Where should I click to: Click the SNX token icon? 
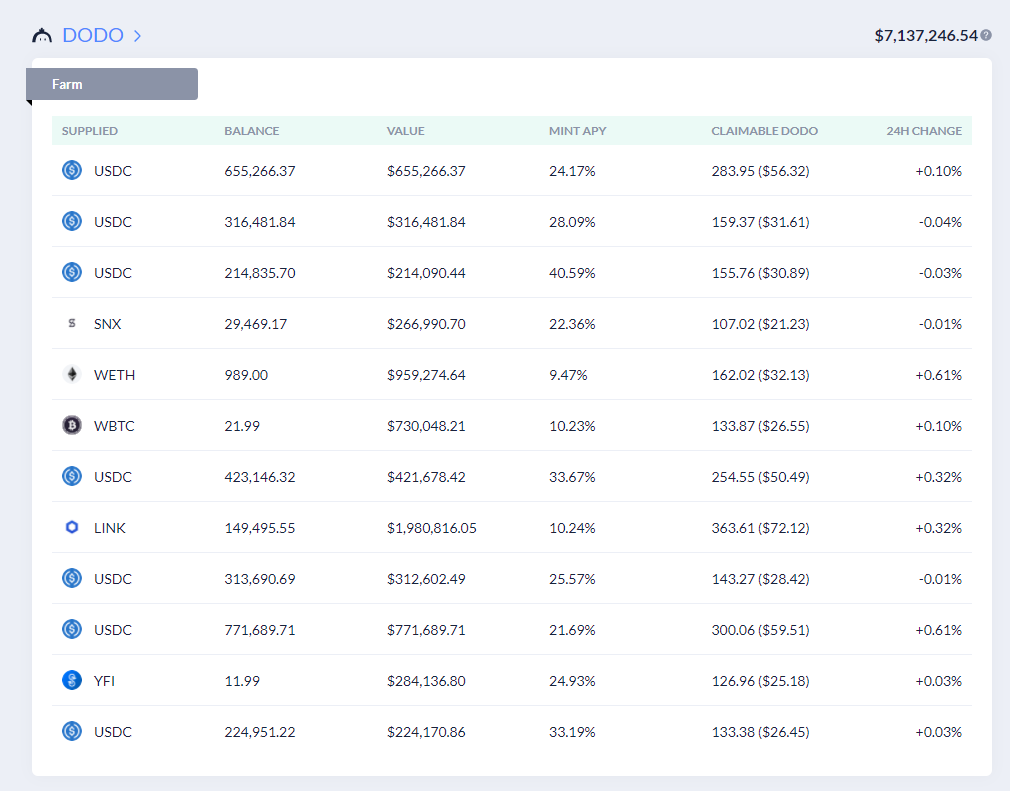[72, 323]
